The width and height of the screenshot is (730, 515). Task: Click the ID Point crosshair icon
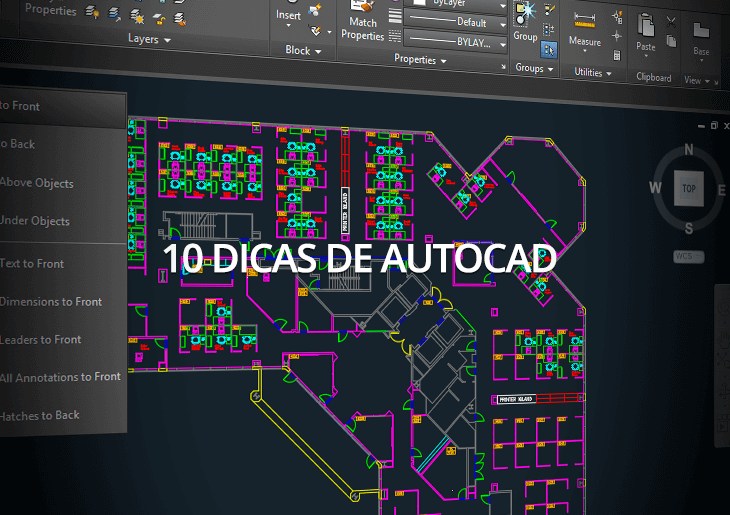coord(617,36)
